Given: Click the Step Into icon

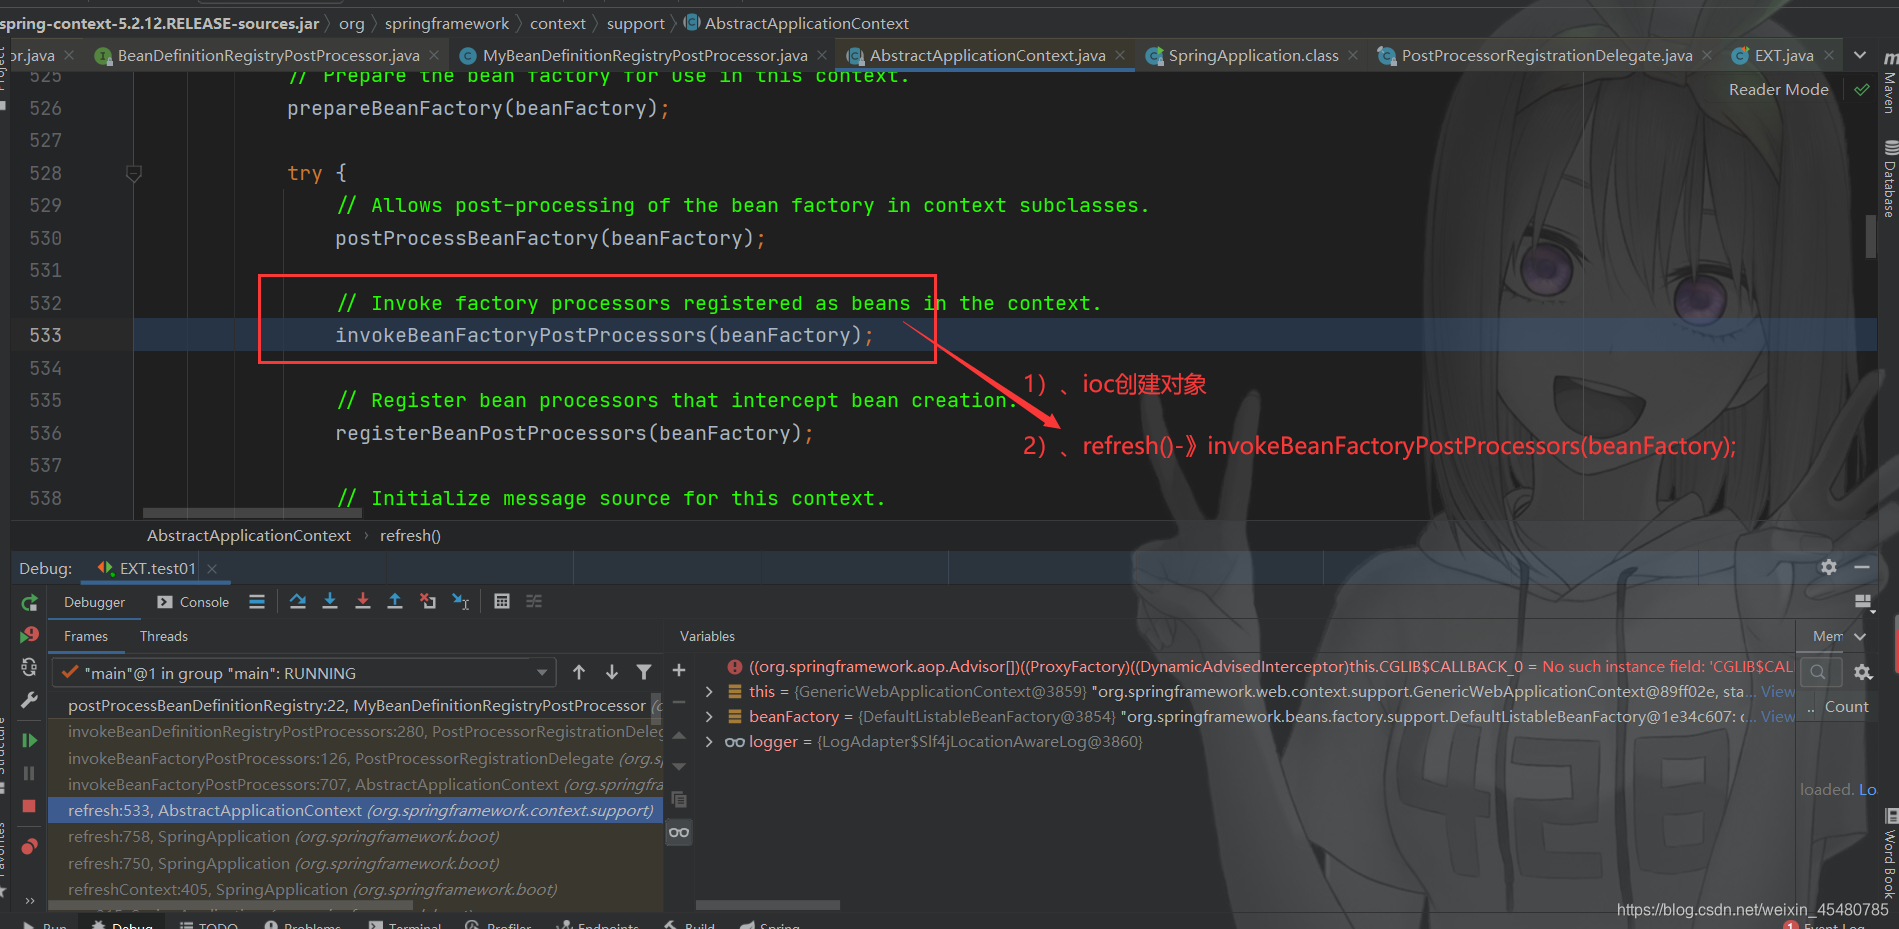Looking at the screenshot, I should click(330, 601).
